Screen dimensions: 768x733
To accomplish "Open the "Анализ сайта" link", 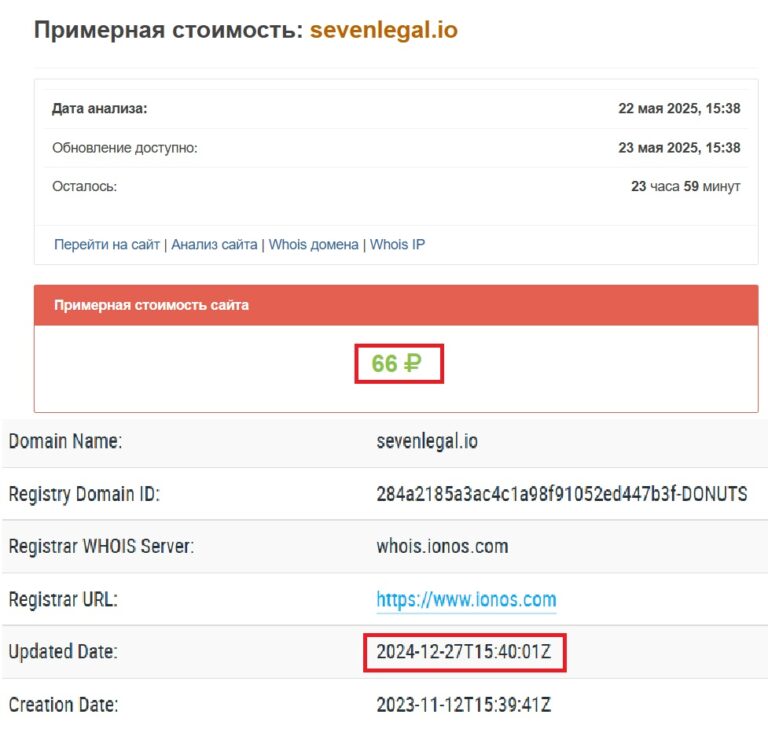I will (214, 244).
